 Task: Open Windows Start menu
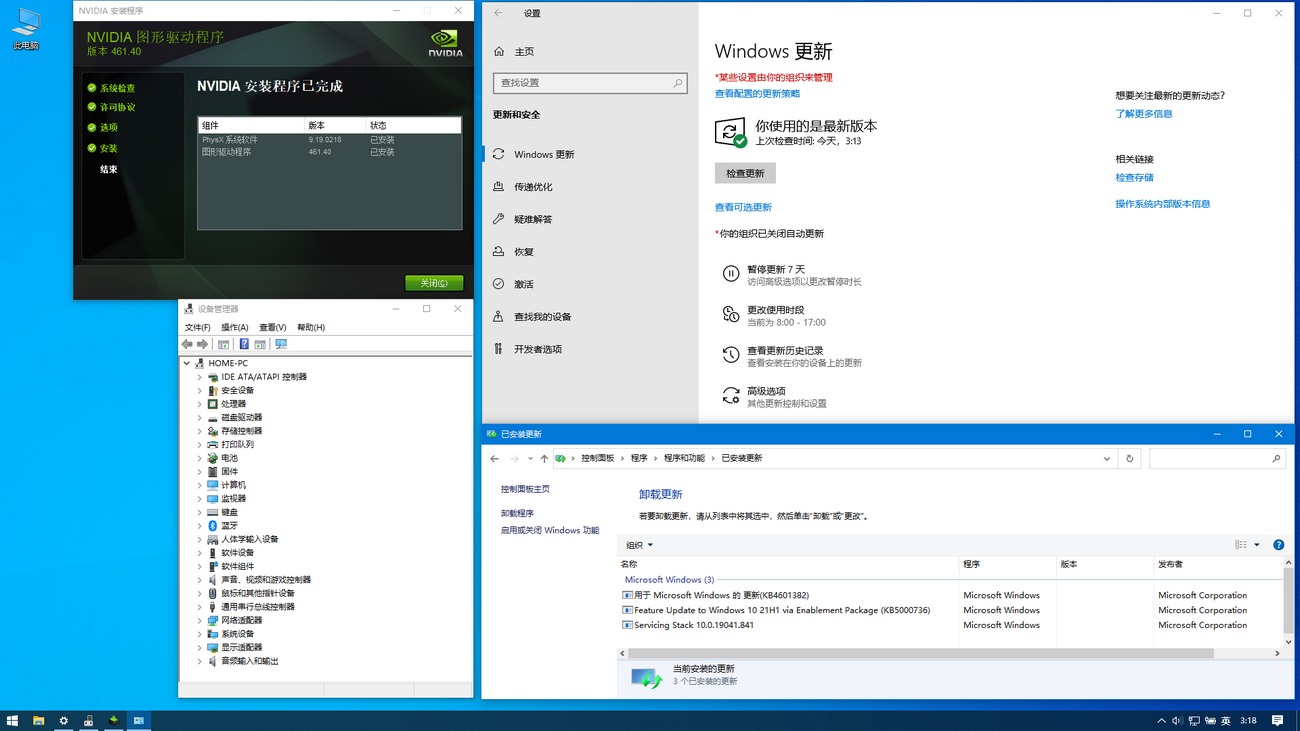click(12, 720)
